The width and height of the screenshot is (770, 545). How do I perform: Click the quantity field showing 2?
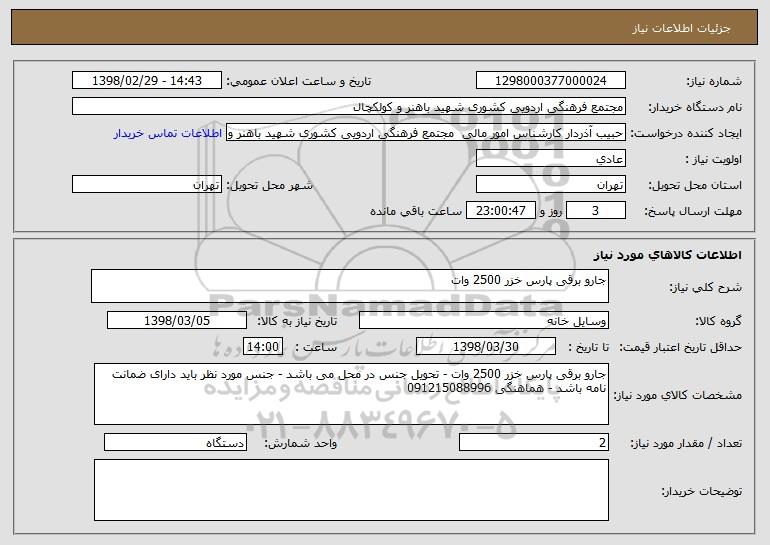(534, 442)
